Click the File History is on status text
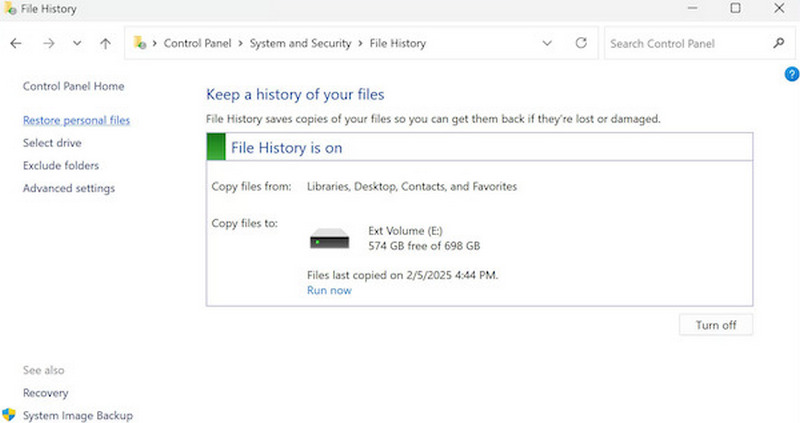This screenshot has width=800, height=423. [286, 148]
